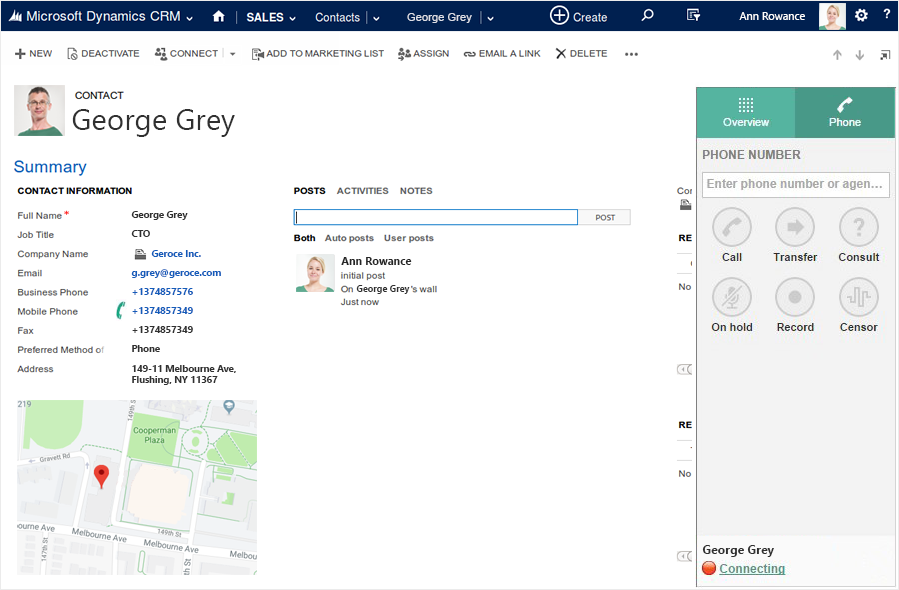Open Geroce Inc. company link
The height and width of the screenshot is (590, 899).
[x=176, y=253]
